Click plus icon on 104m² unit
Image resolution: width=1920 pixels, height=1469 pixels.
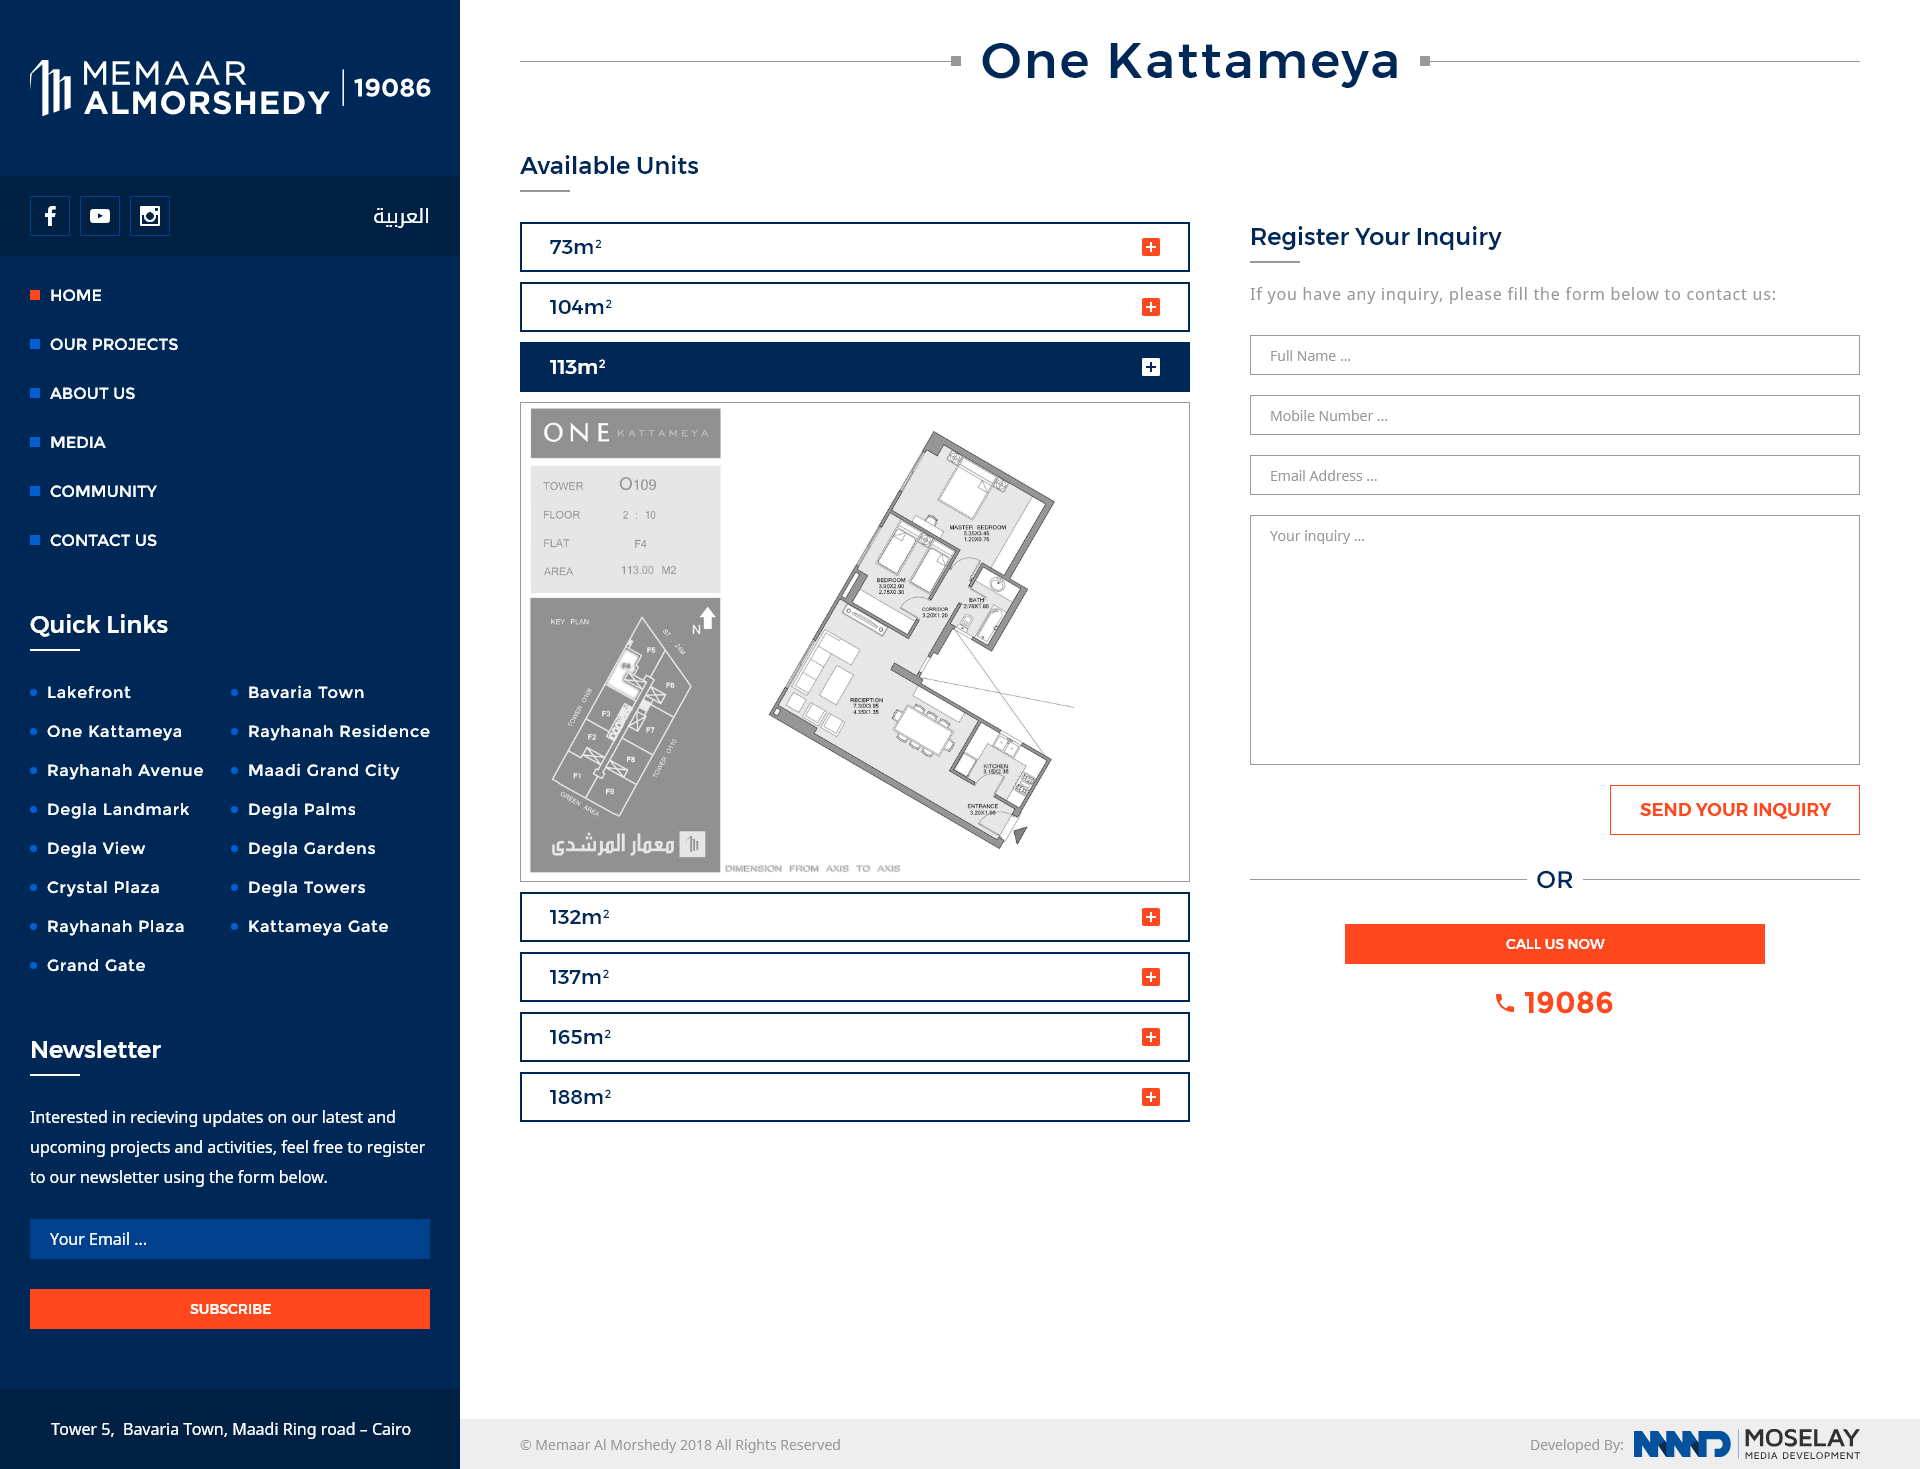point(1151,307)
